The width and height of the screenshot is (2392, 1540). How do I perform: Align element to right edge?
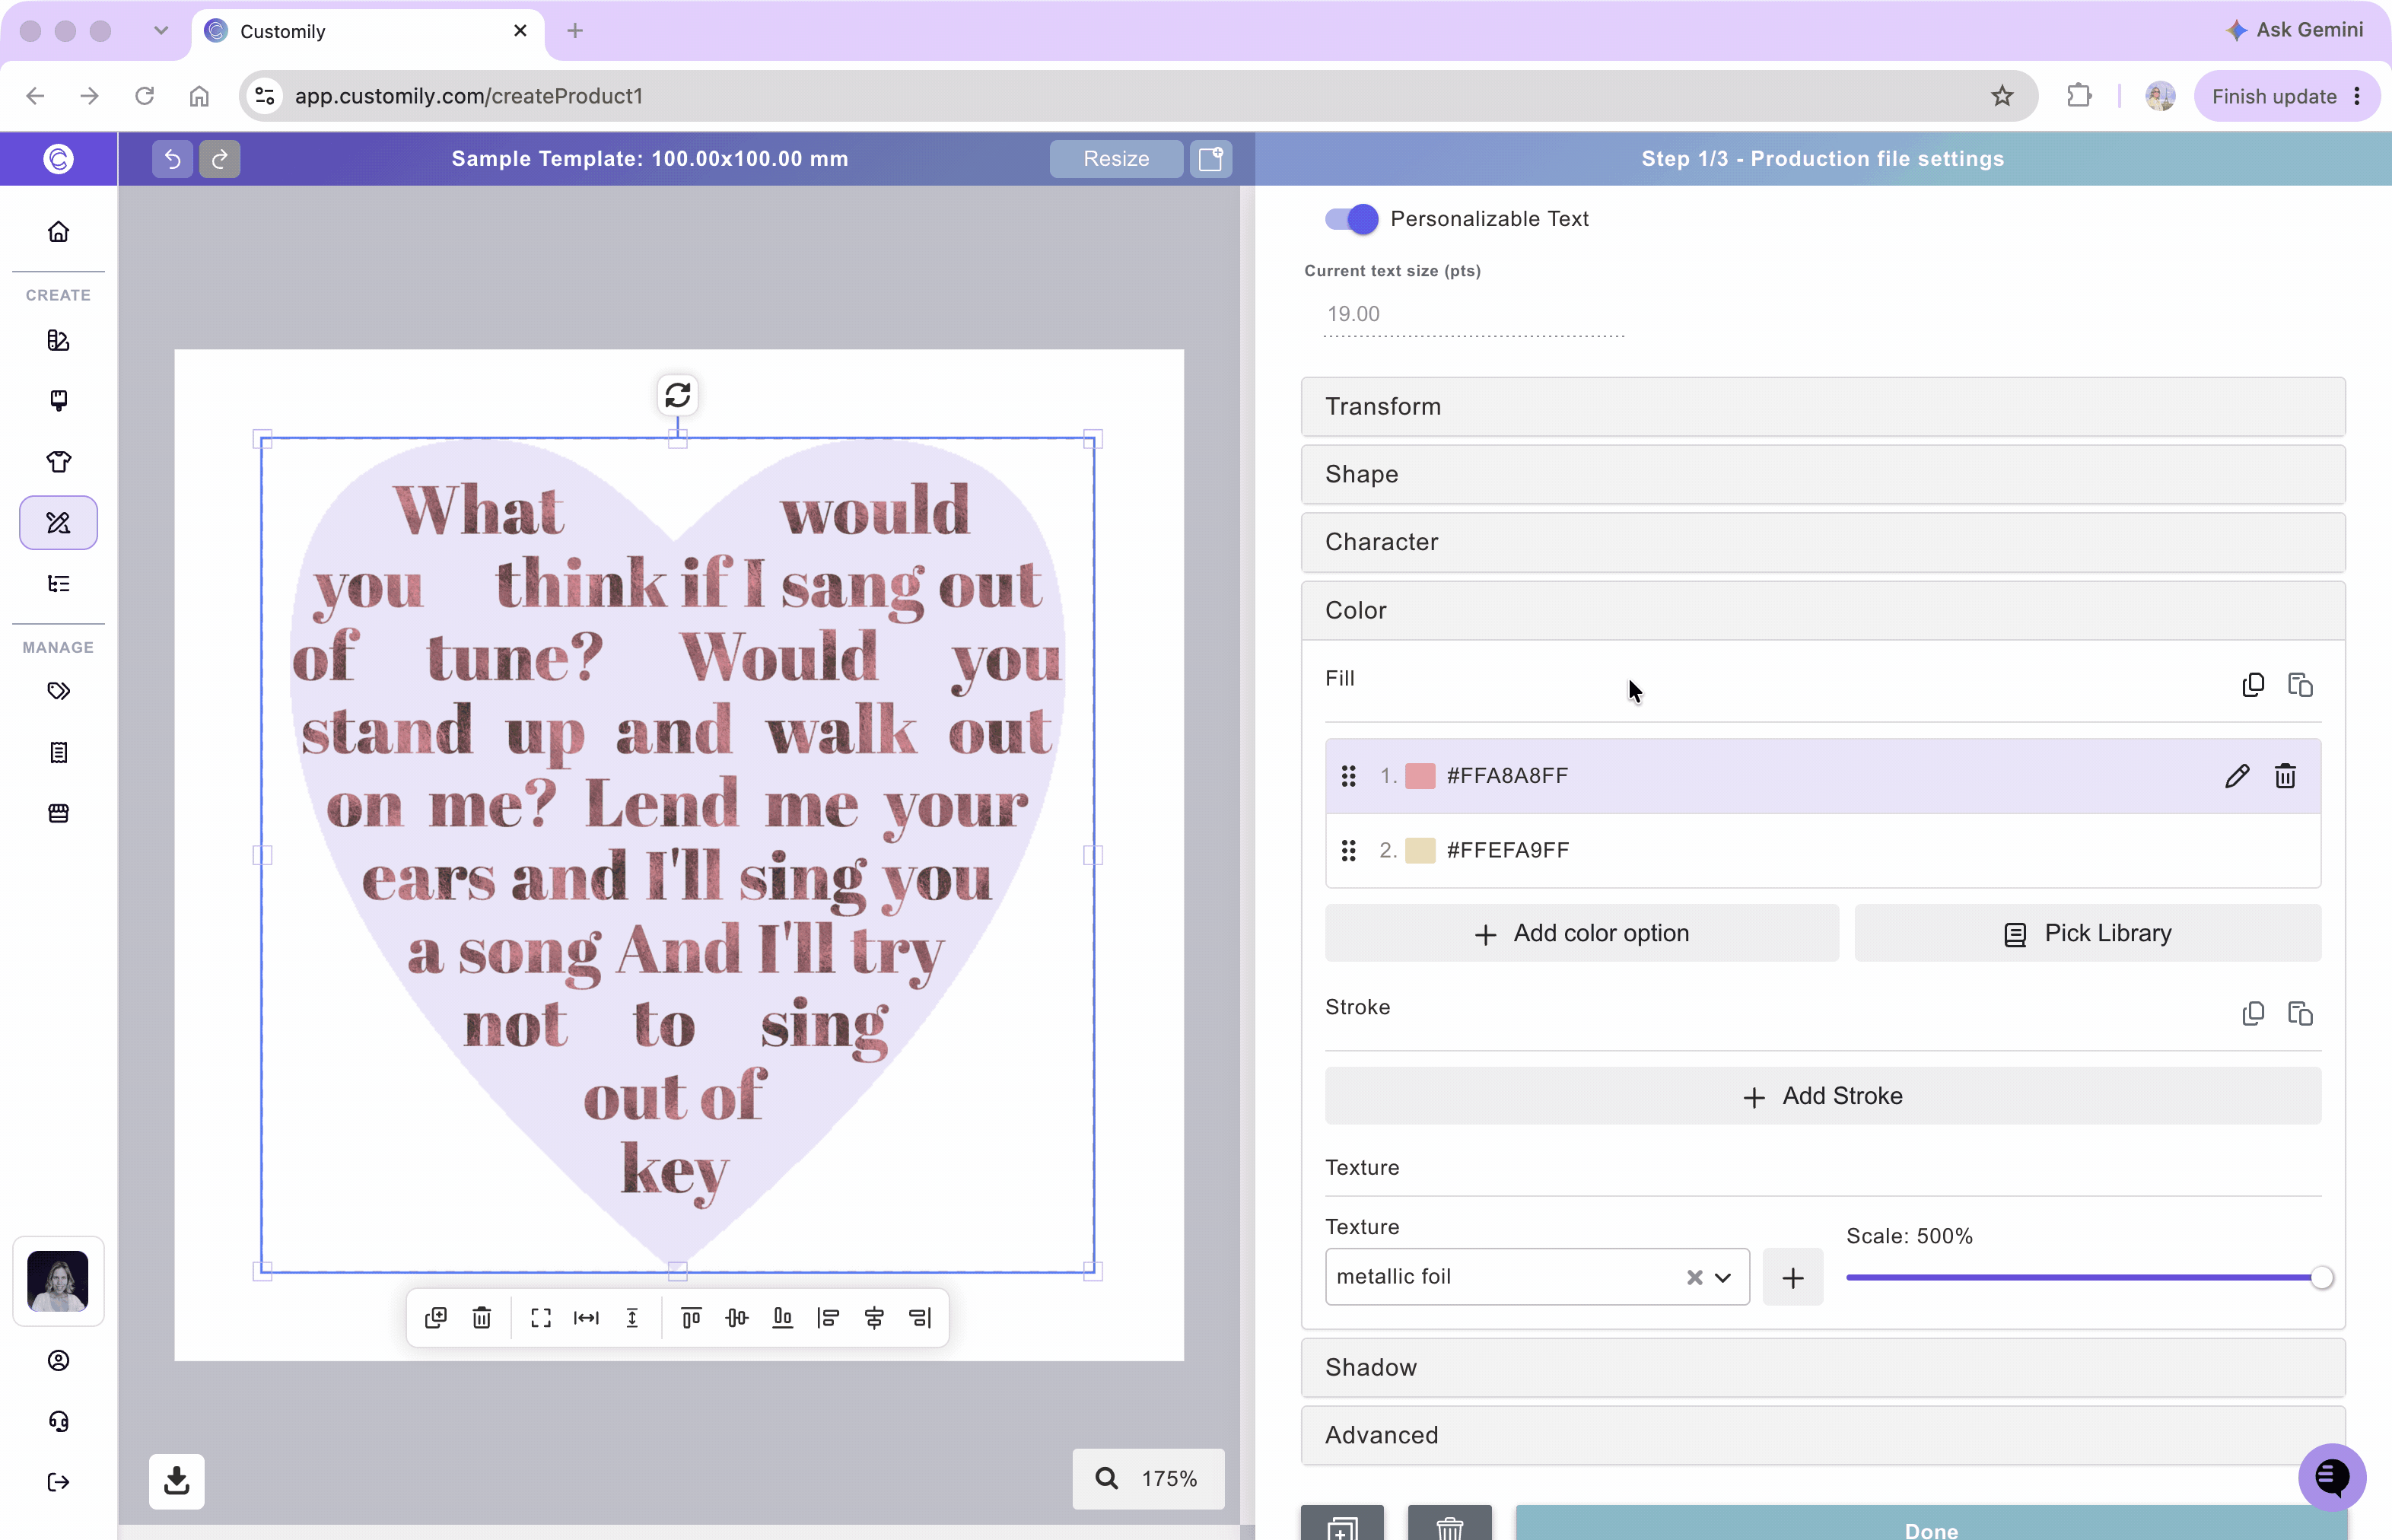[x=920, y=1318]
